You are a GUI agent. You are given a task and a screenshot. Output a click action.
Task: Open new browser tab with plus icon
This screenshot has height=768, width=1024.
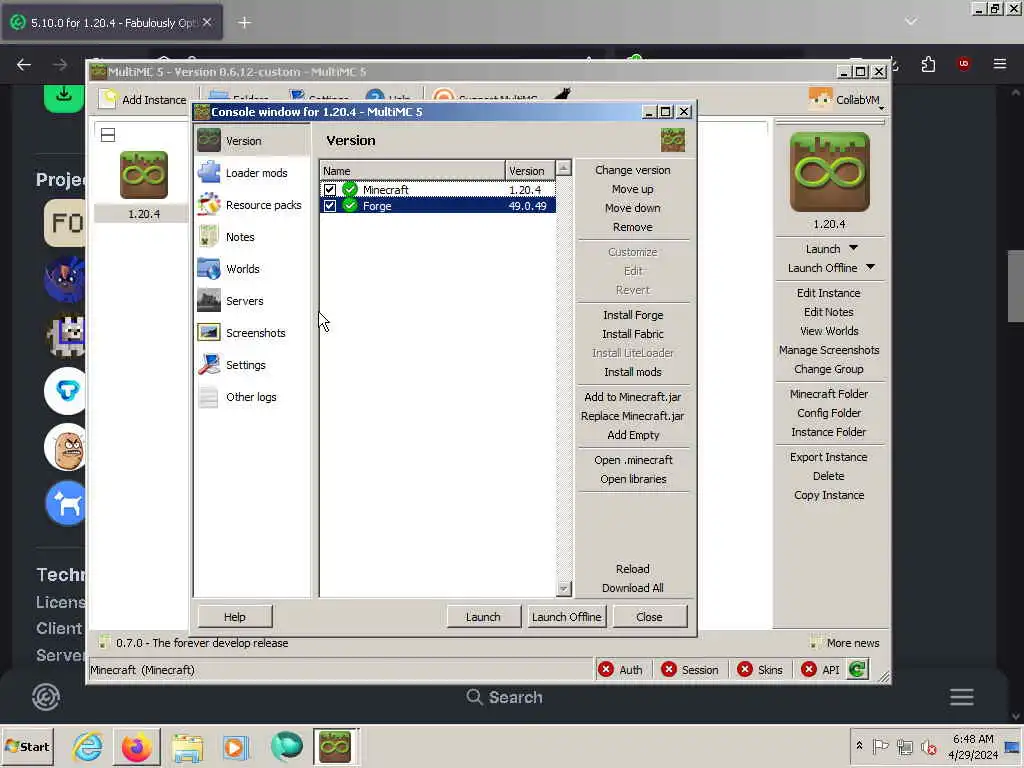pyautogui.click(x=244, y=22)
